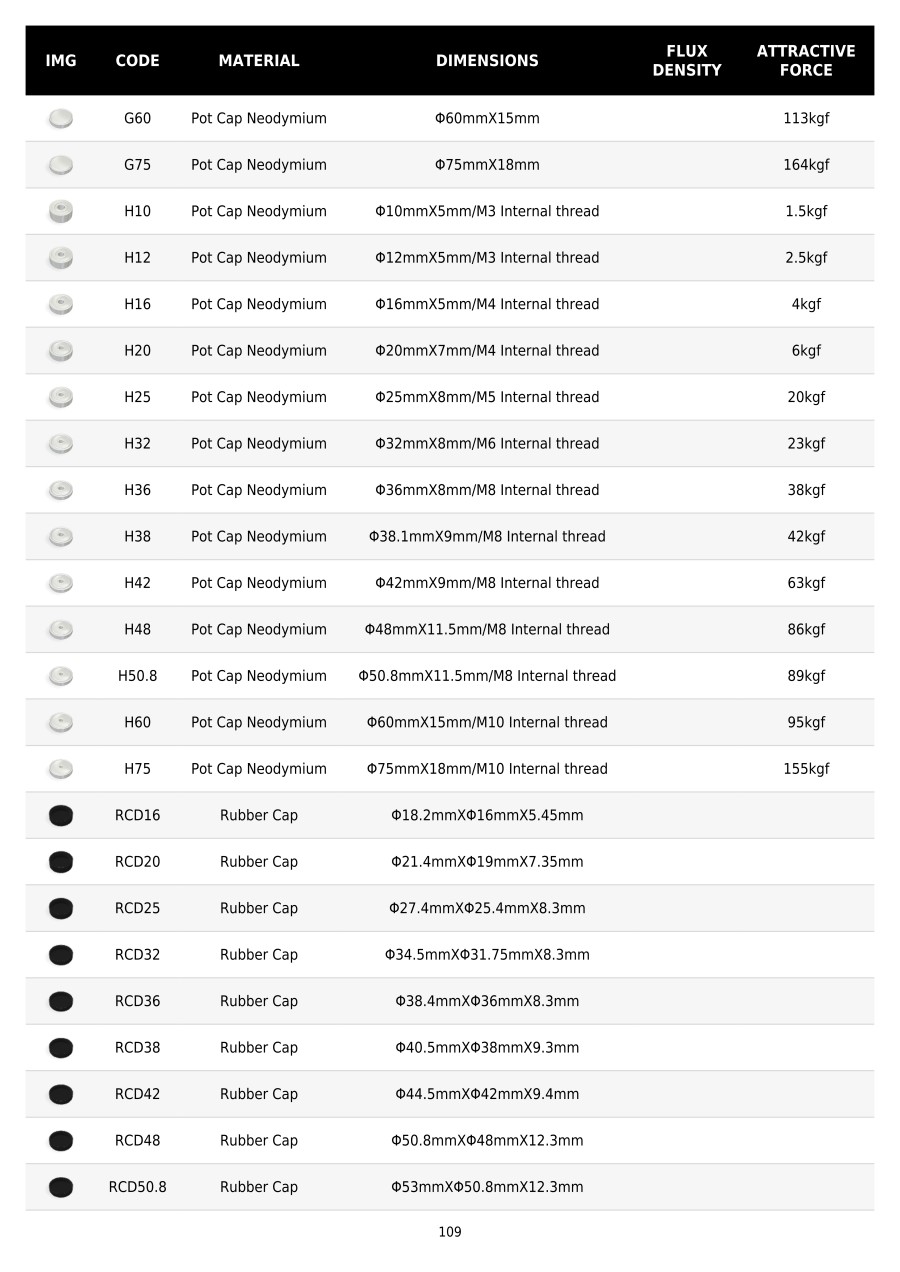The width and height of the screenshot is (900, 1272).
Task: Select the H50.8 magnet image
Action: click(61, 677)
